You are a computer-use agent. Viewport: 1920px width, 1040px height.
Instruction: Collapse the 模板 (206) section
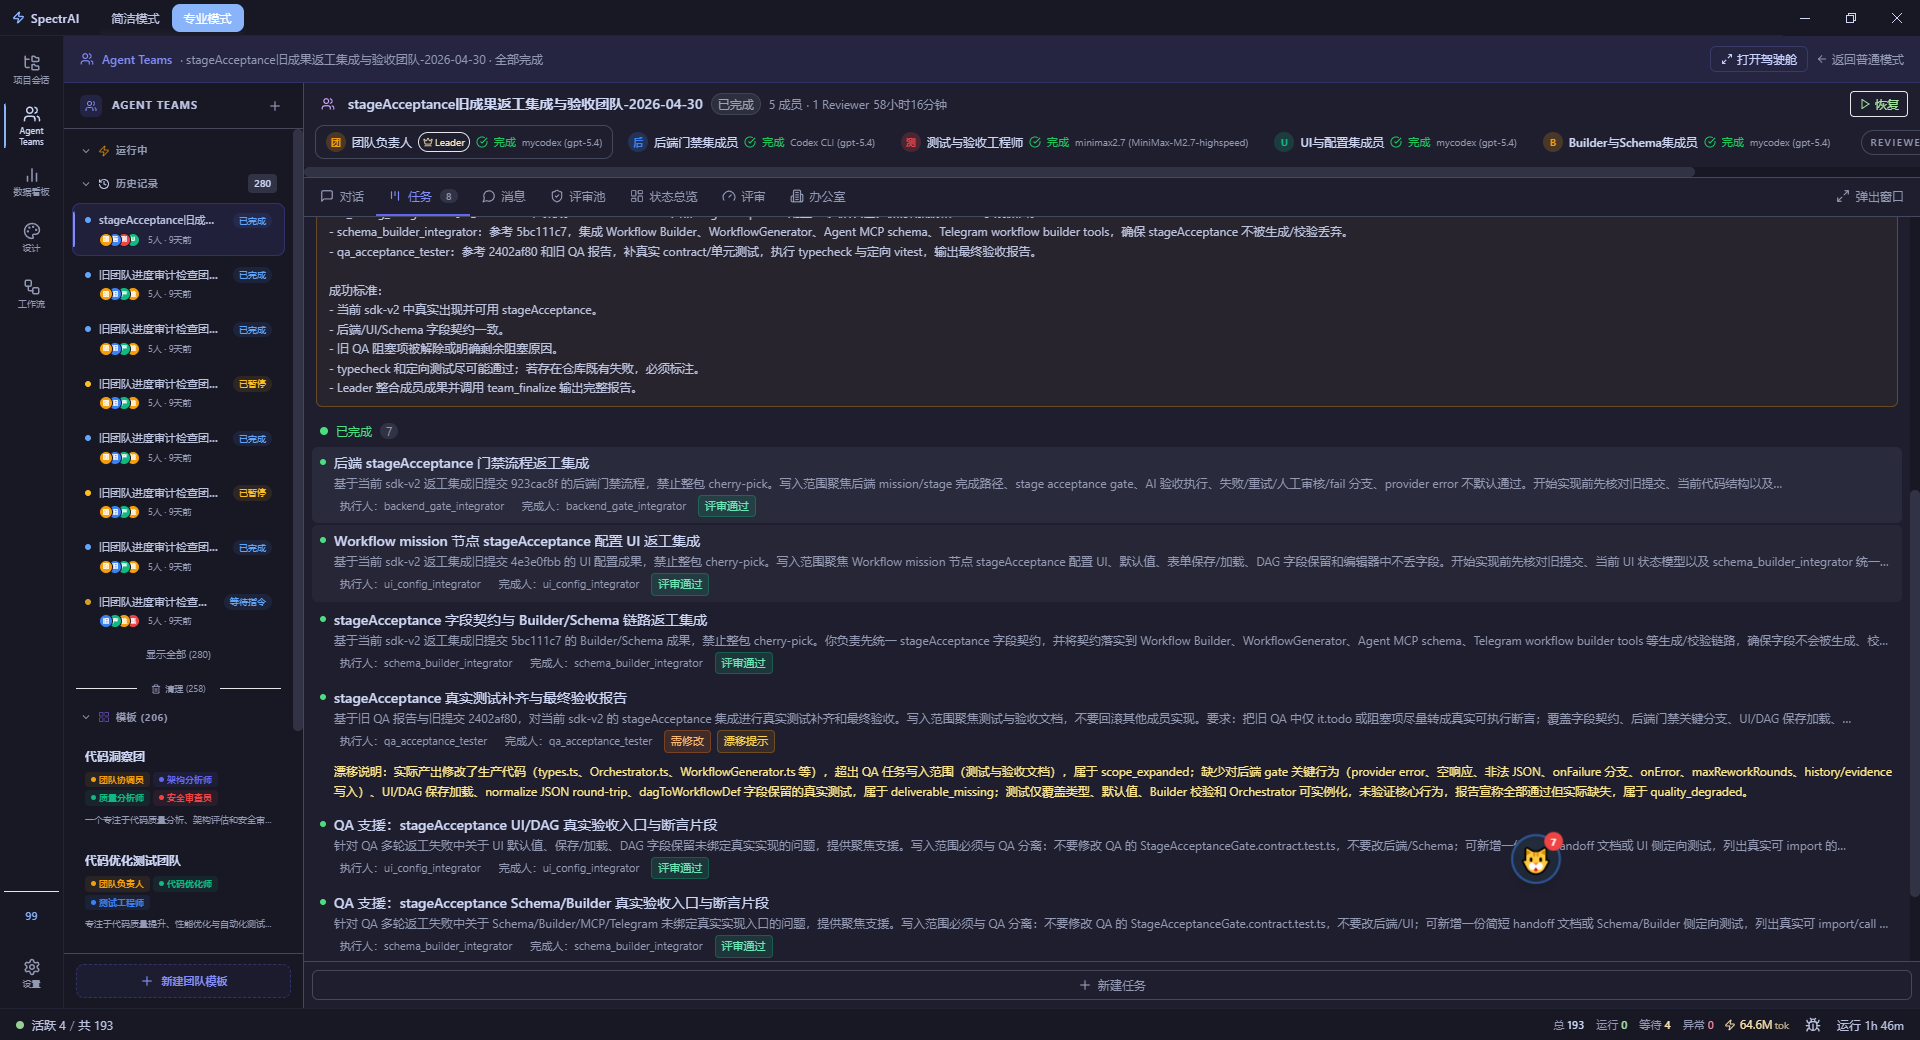pos(86,717)
